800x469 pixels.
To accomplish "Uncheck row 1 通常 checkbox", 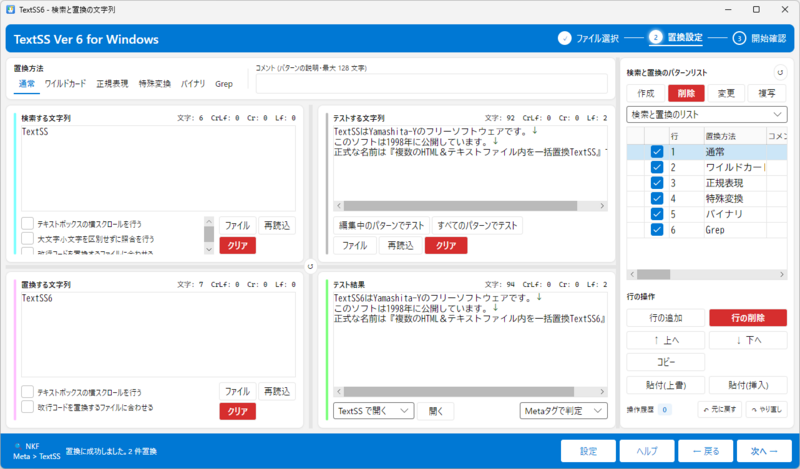I will [x=657, y=152].
